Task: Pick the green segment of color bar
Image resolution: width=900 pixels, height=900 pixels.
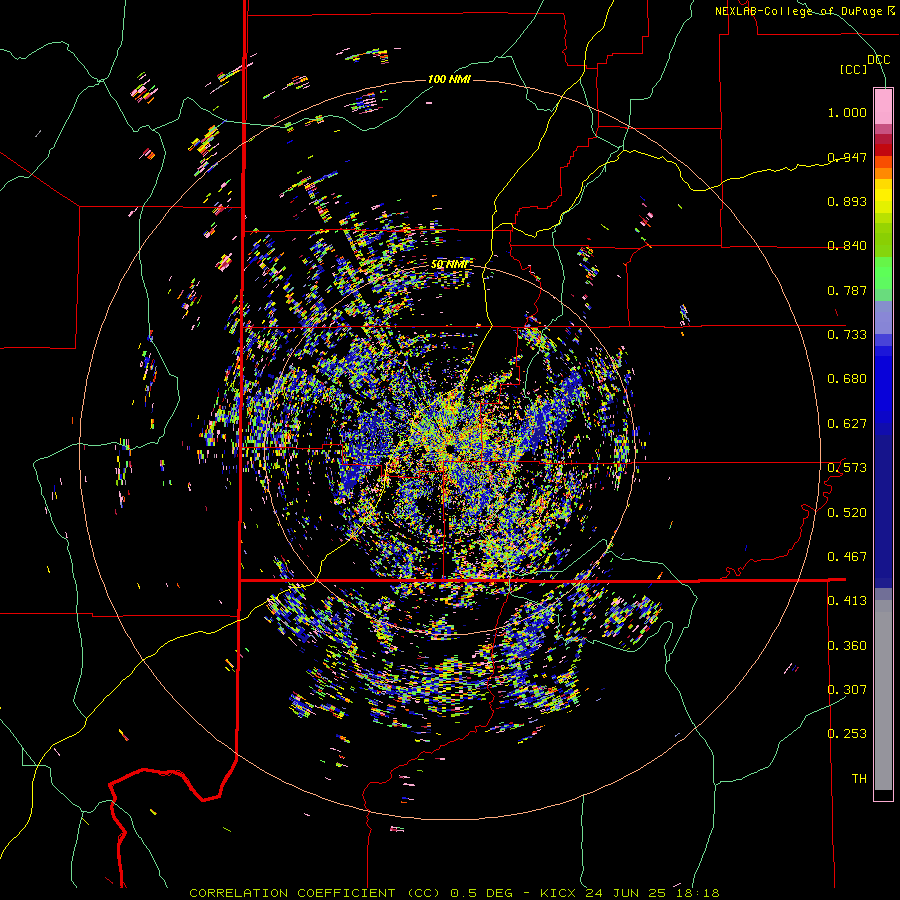Action: pyautogui.click(x=883, y=273)
